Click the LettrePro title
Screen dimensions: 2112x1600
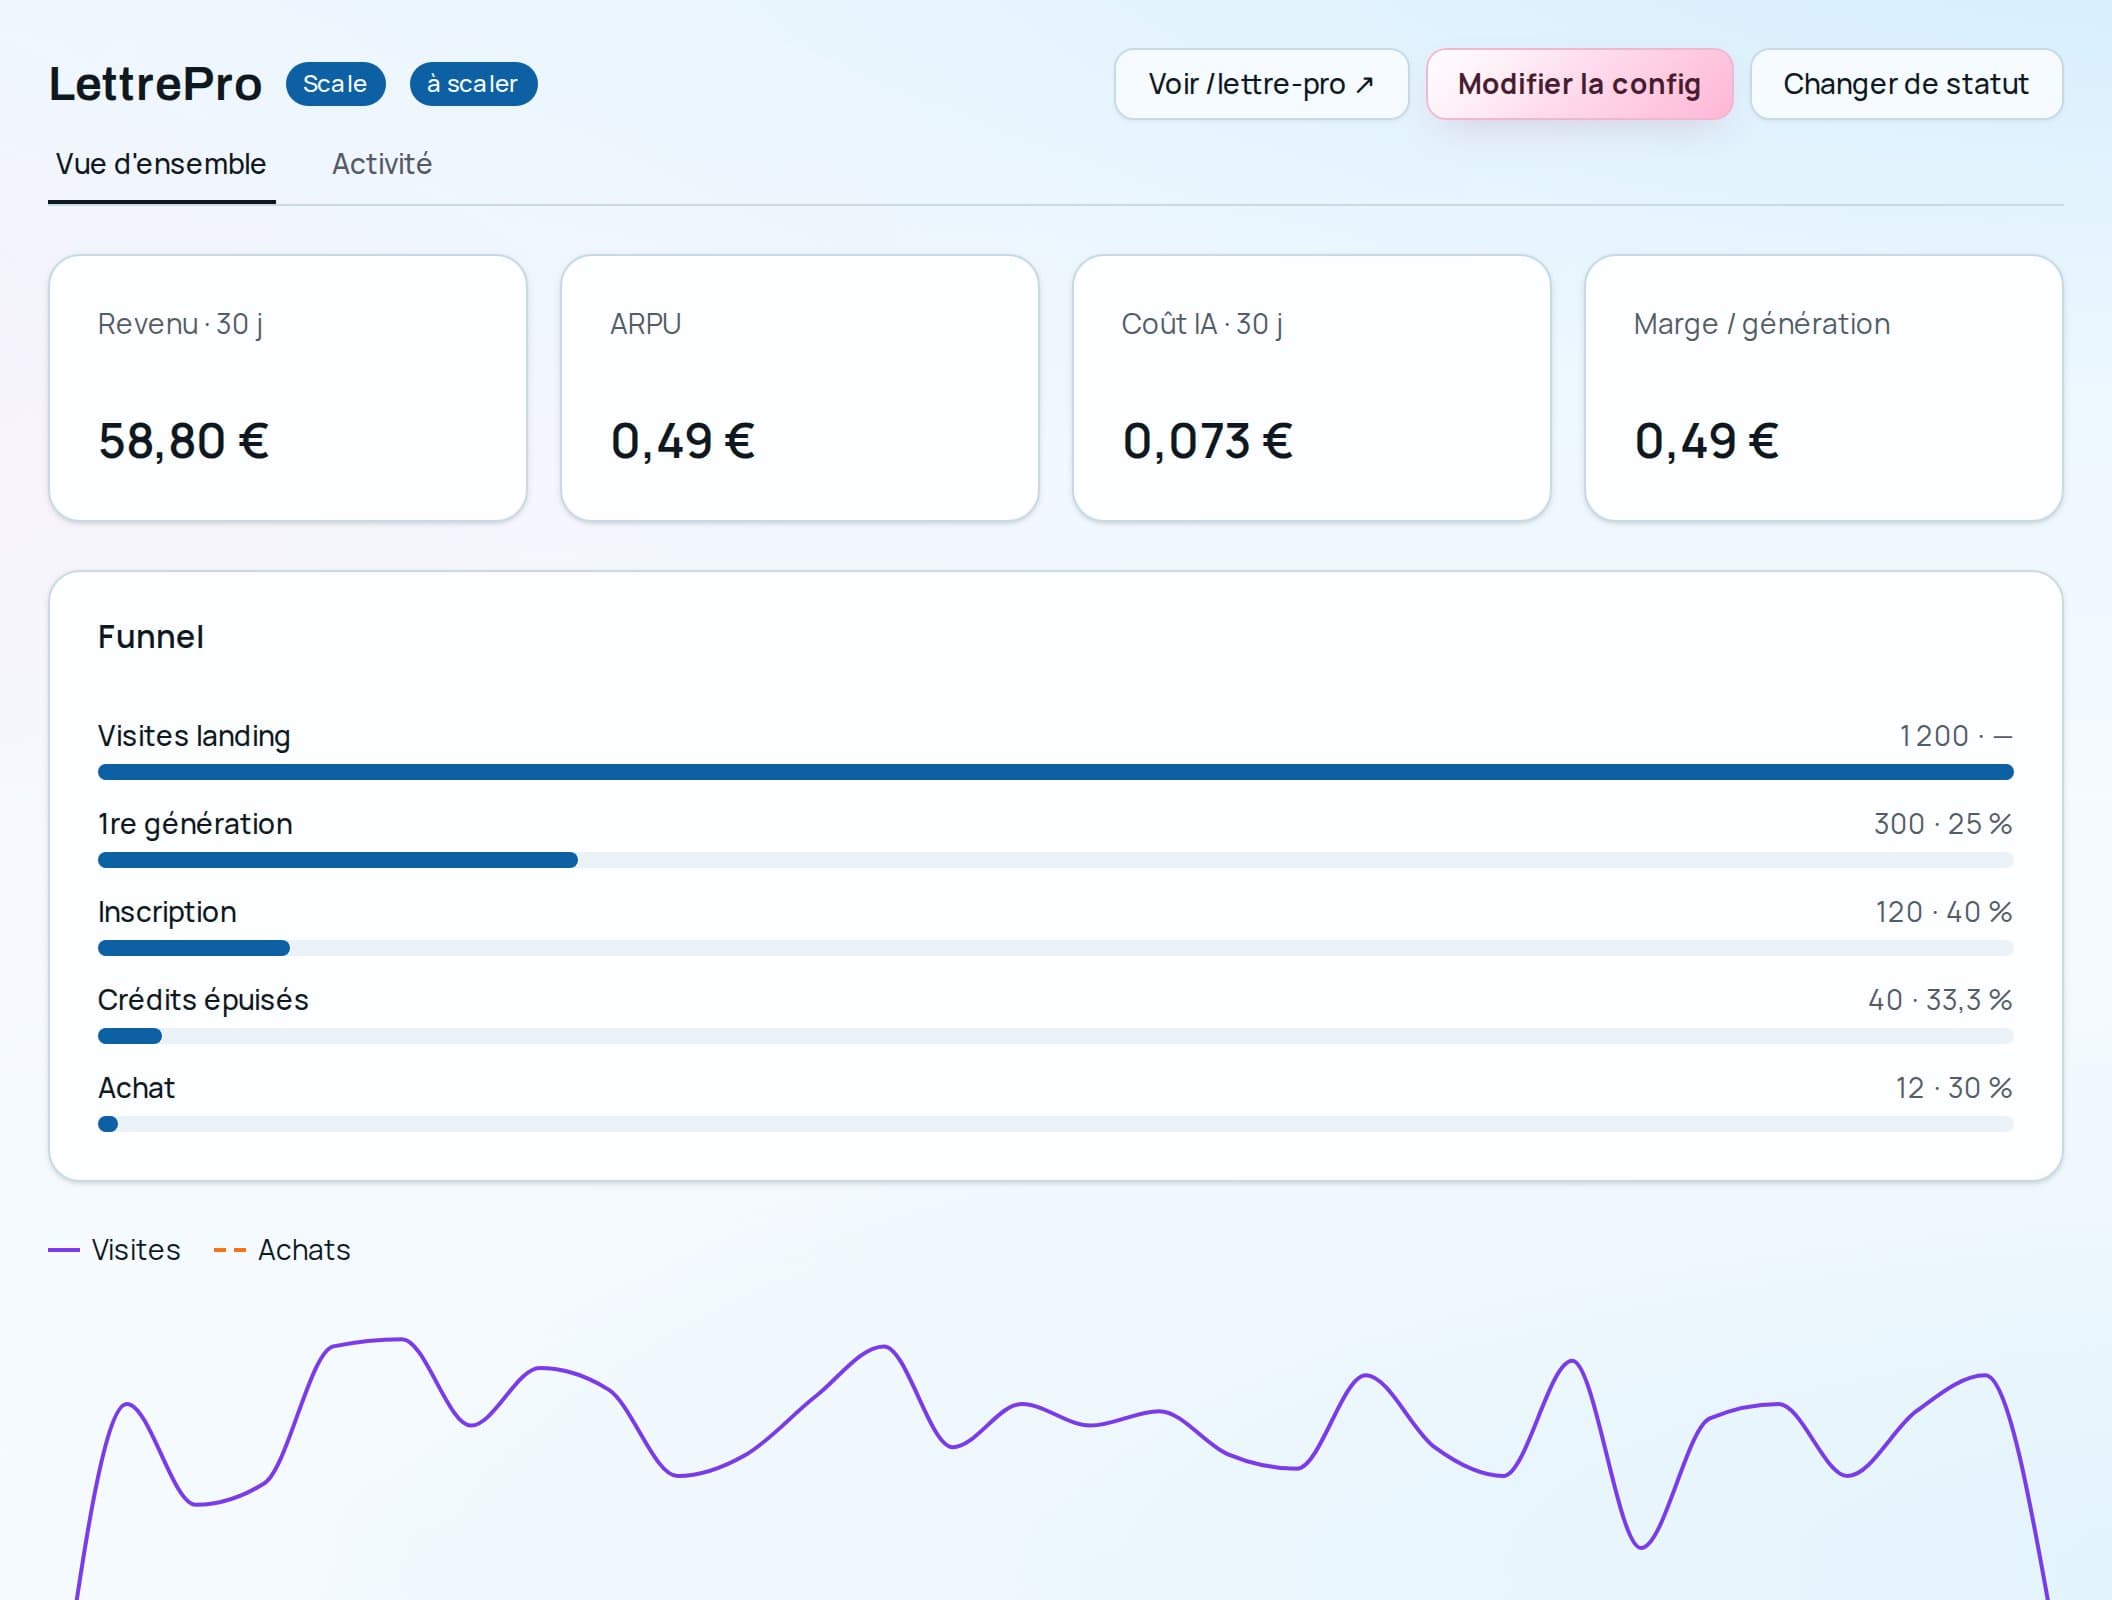[155, 84]
